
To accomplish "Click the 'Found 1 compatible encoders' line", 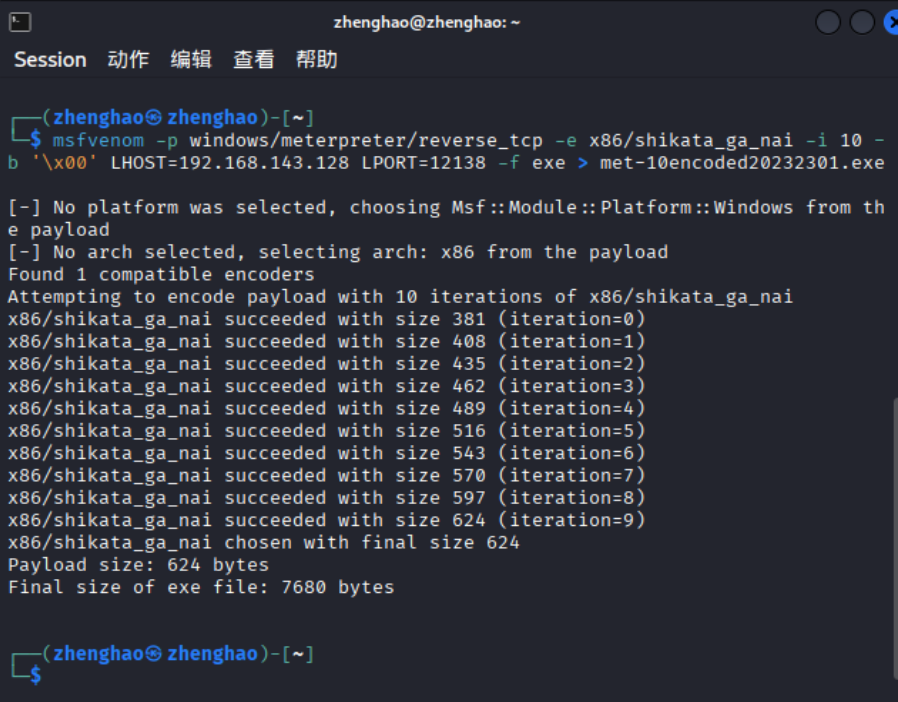I will point(161,274).
